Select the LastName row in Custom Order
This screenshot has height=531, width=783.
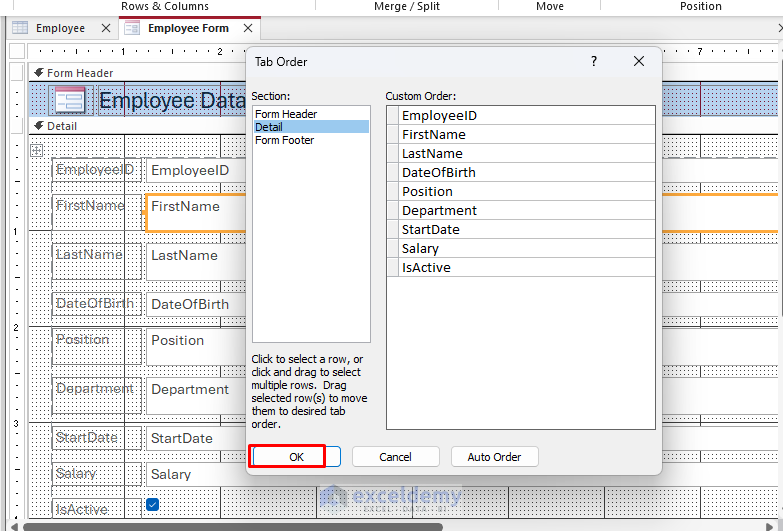point(521,153)
